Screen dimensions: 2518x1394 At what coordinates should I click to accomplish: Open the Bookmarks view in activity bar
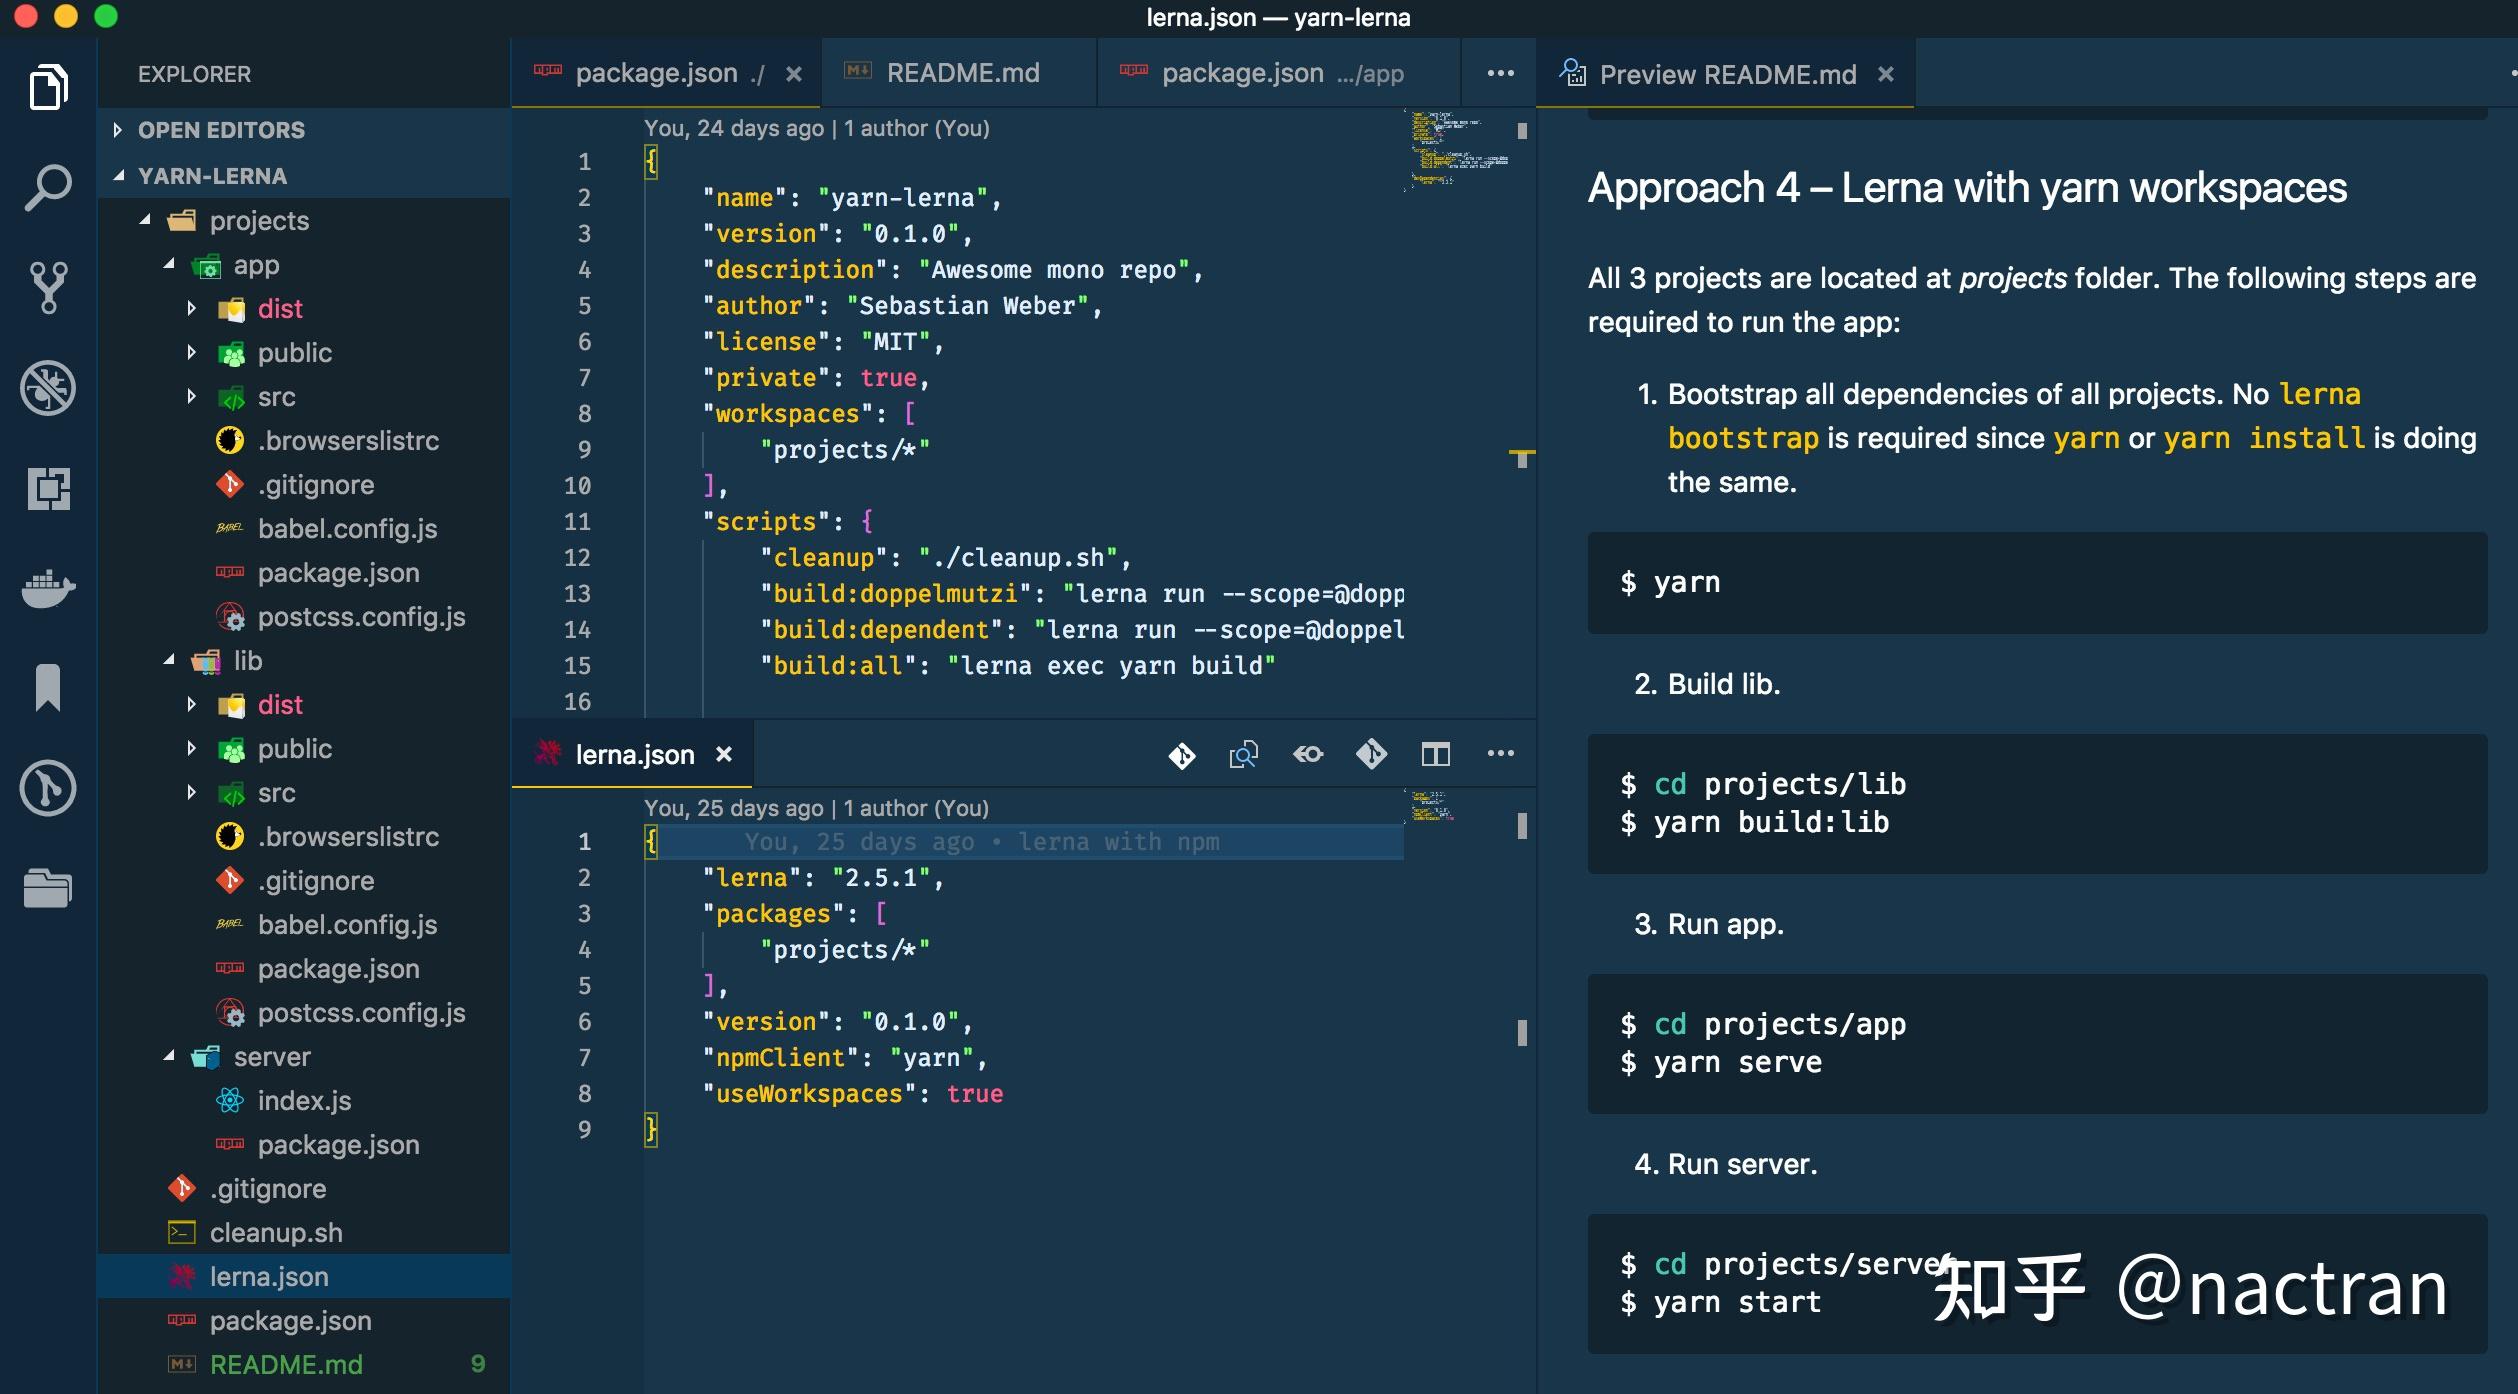(47, 688)
